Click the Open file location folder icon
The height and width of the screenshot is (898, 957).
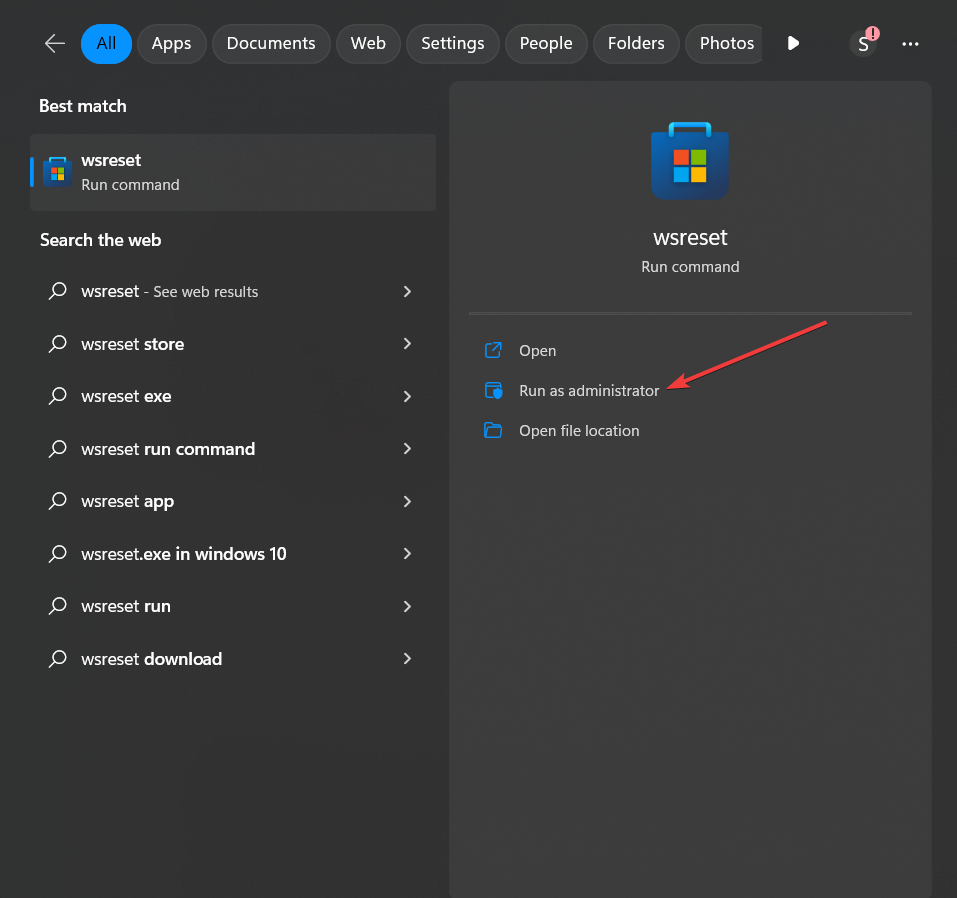pyautogui.click(x=493, y=430)
